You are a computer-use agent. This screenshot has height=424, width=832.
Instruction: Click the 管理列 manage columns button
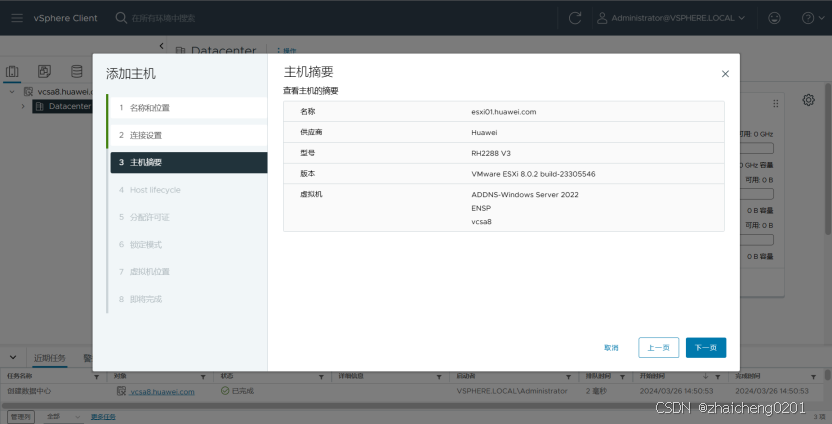pyautogui.click(x=21, y=417)
